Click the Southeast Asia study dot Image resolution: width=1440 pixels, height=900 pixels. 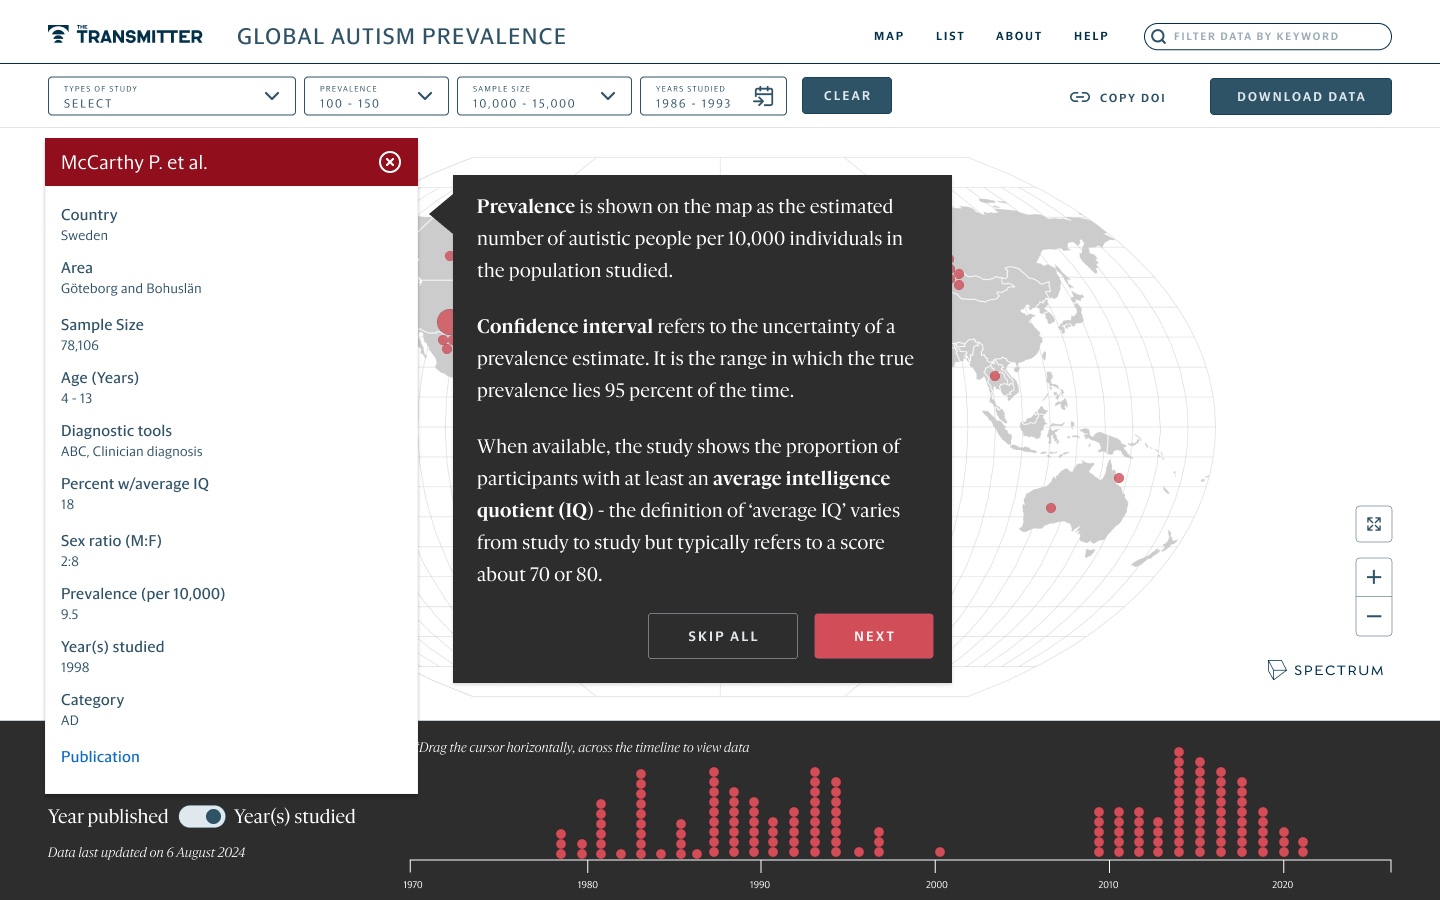point(995,376)
